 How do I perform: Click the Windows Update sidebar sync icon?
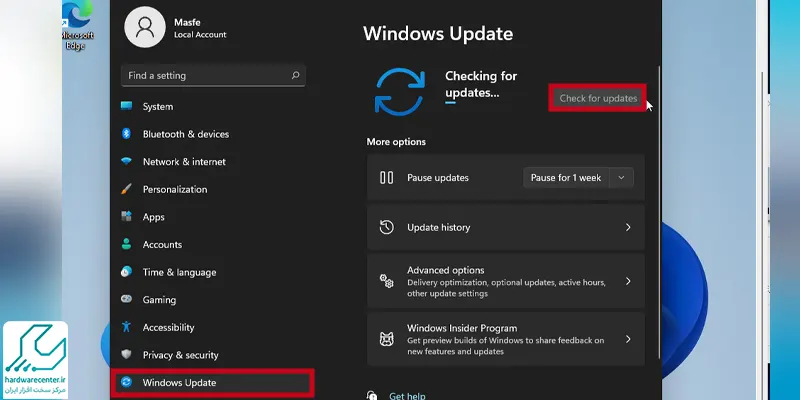(127, 382)
